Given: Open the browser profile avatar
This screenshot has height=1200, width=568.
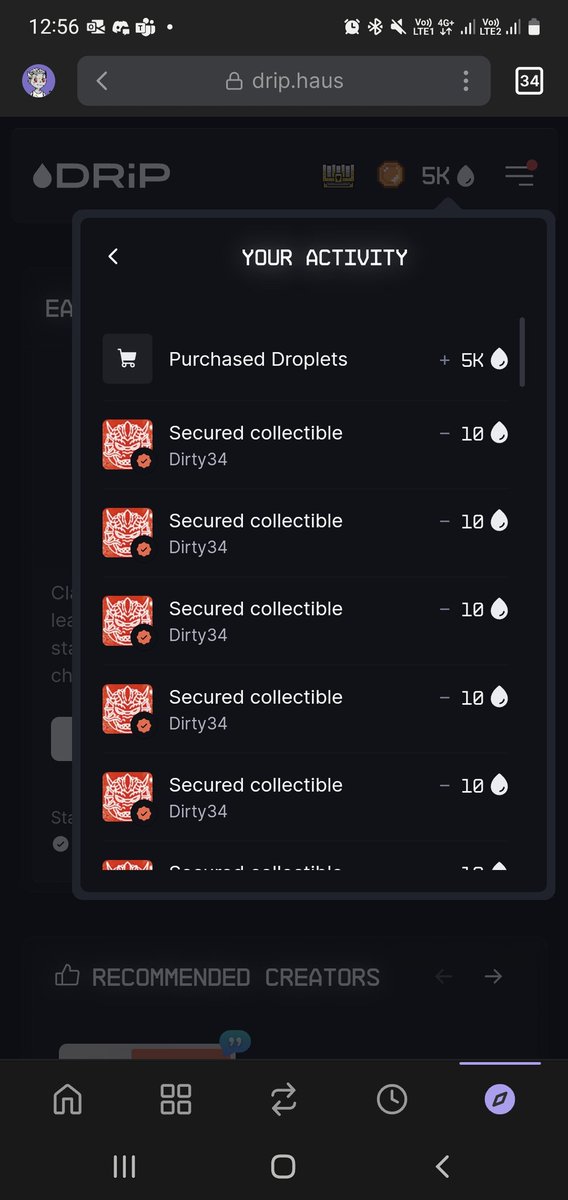Looking at the screenshot, I should pos(39,81).
